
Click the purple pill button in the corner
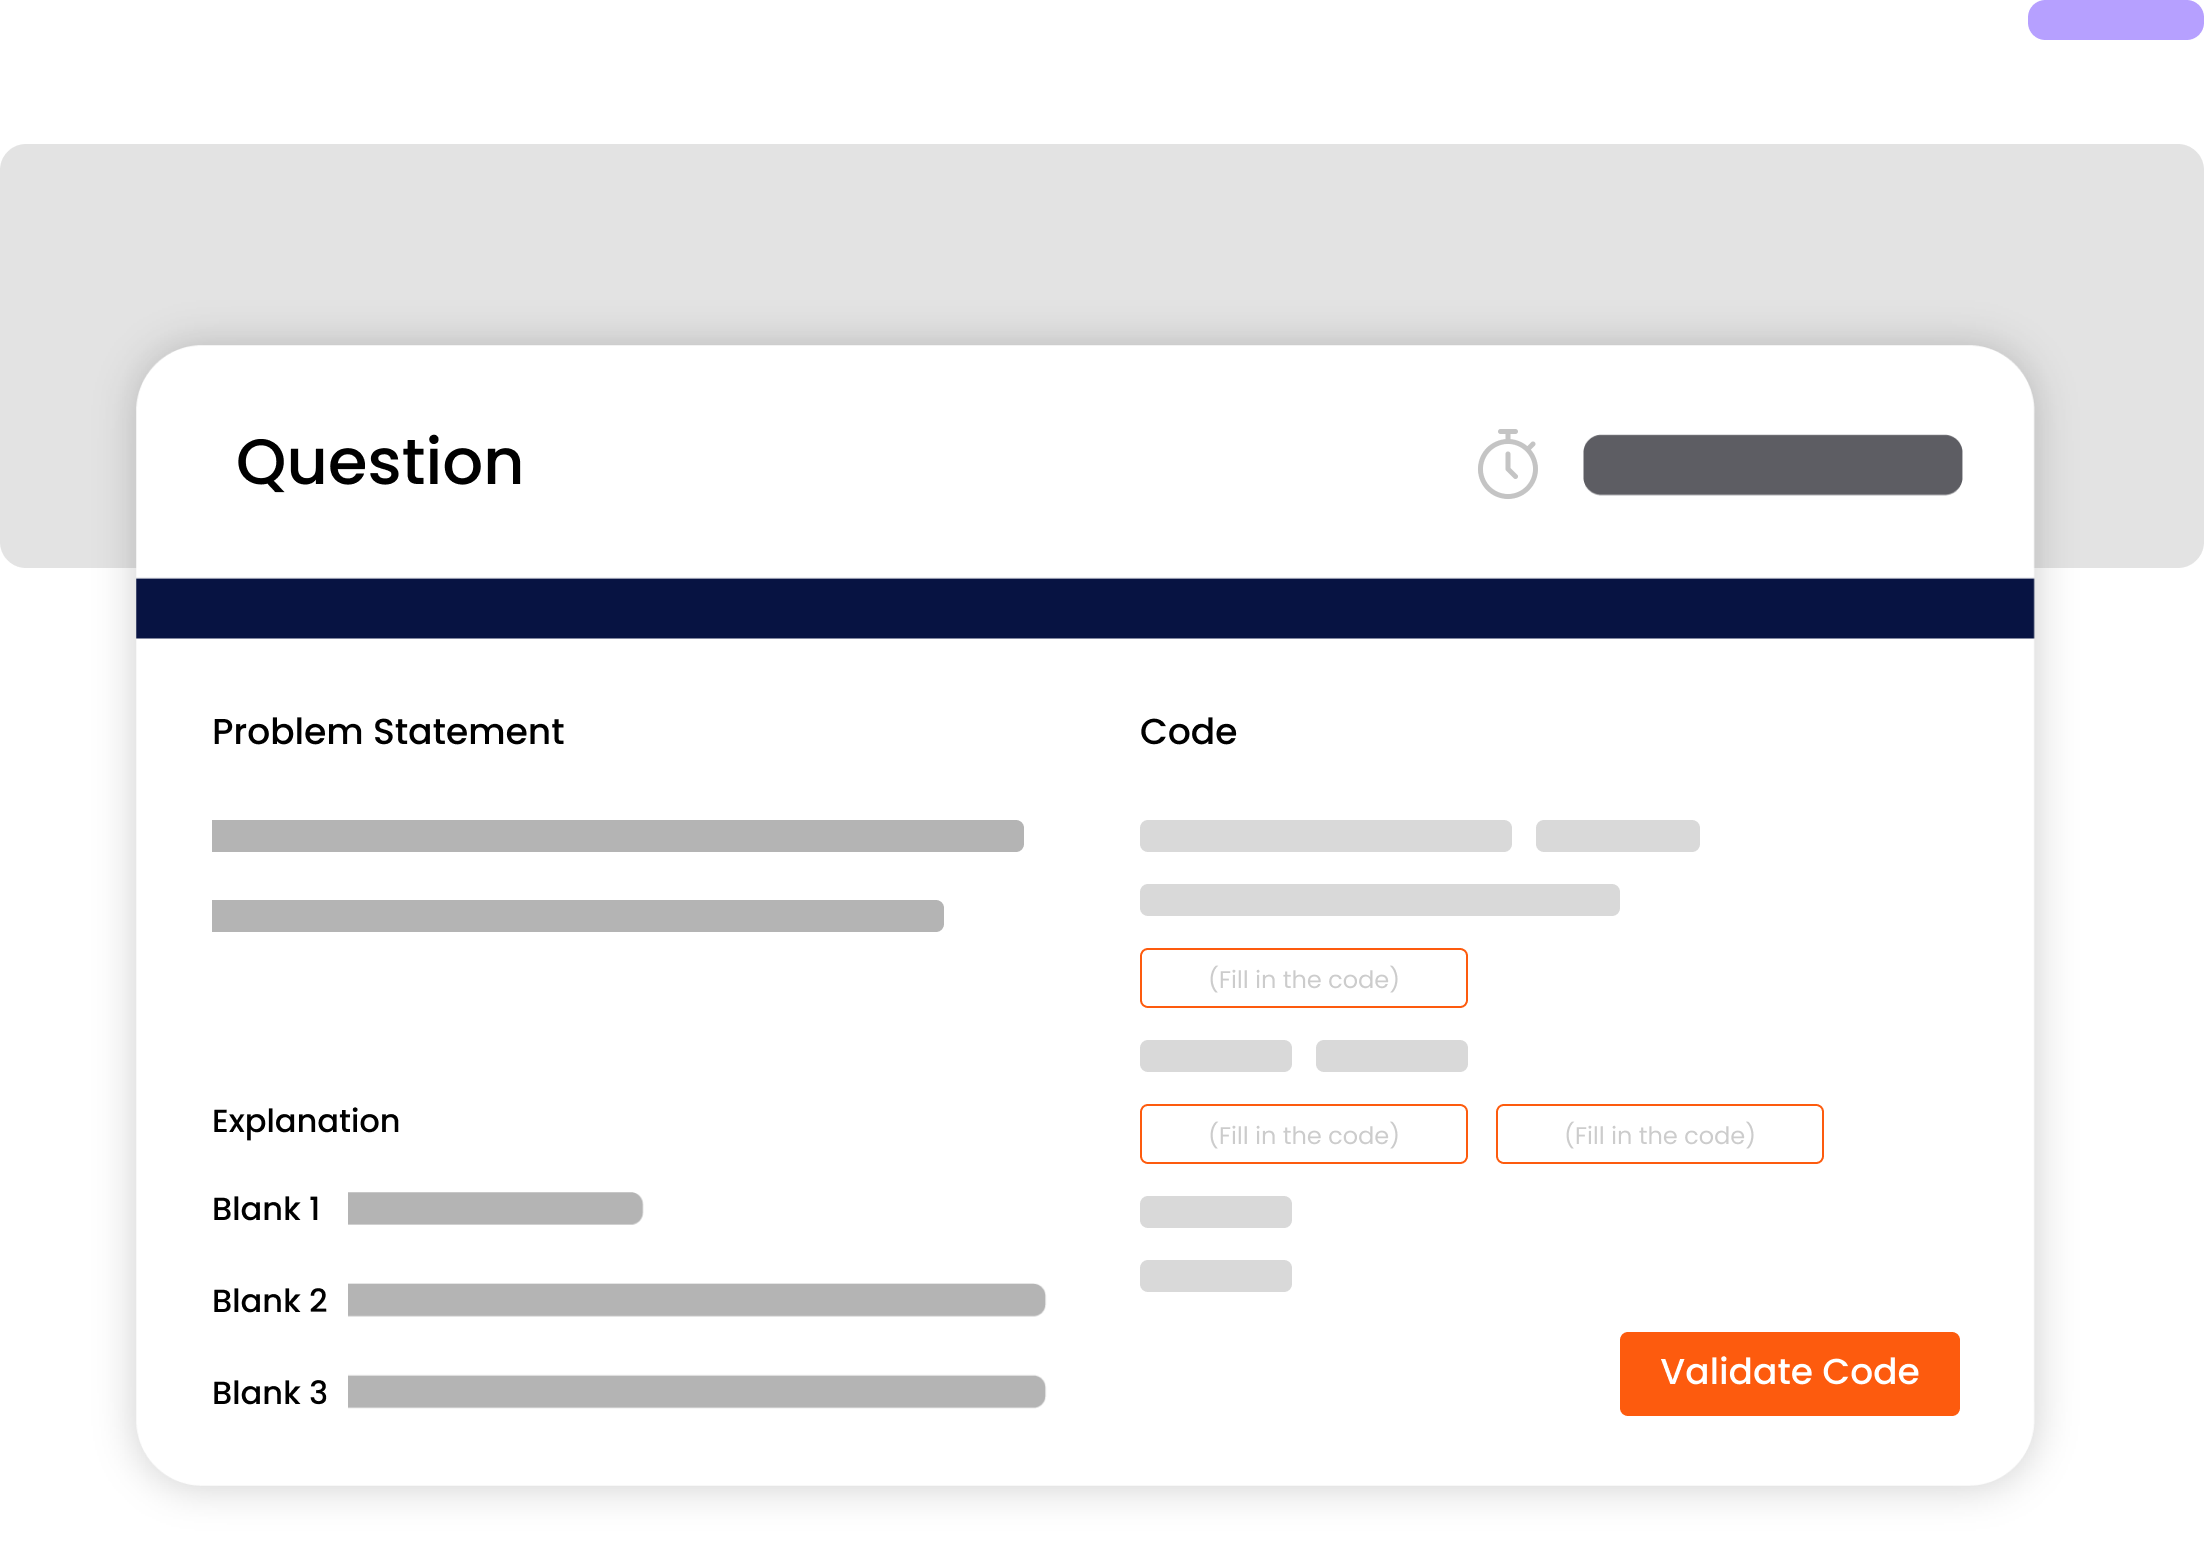[x=2114, y=19]
